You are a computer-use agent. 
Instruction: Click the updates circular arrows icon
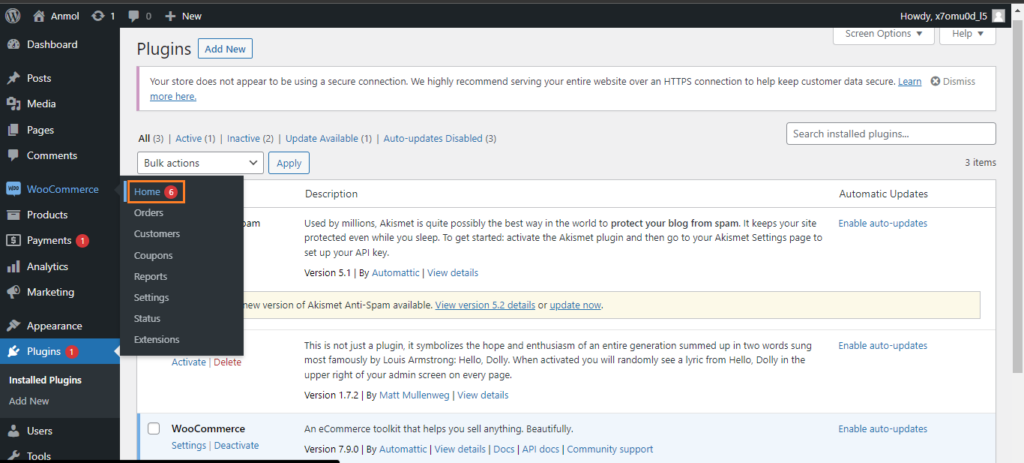[x=98, y=16]
